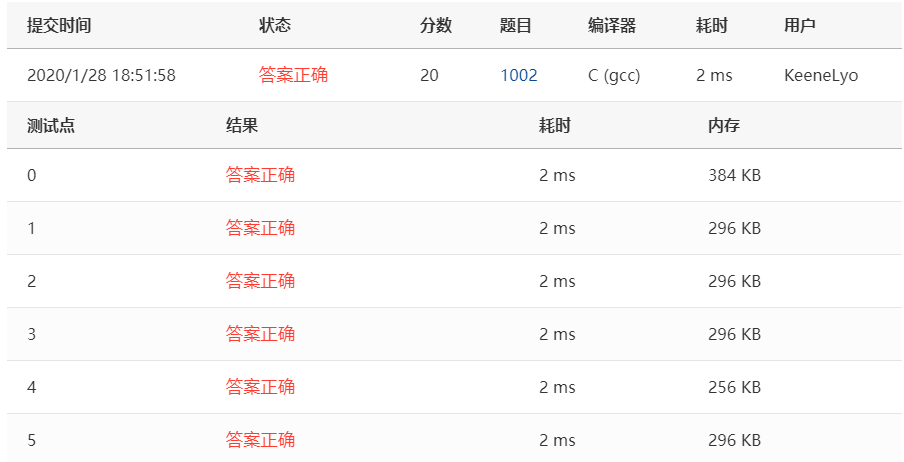Click 296 KB memory for test point 1
The height and width of the screenshot is (462, 904).
(x=734, y=228)
